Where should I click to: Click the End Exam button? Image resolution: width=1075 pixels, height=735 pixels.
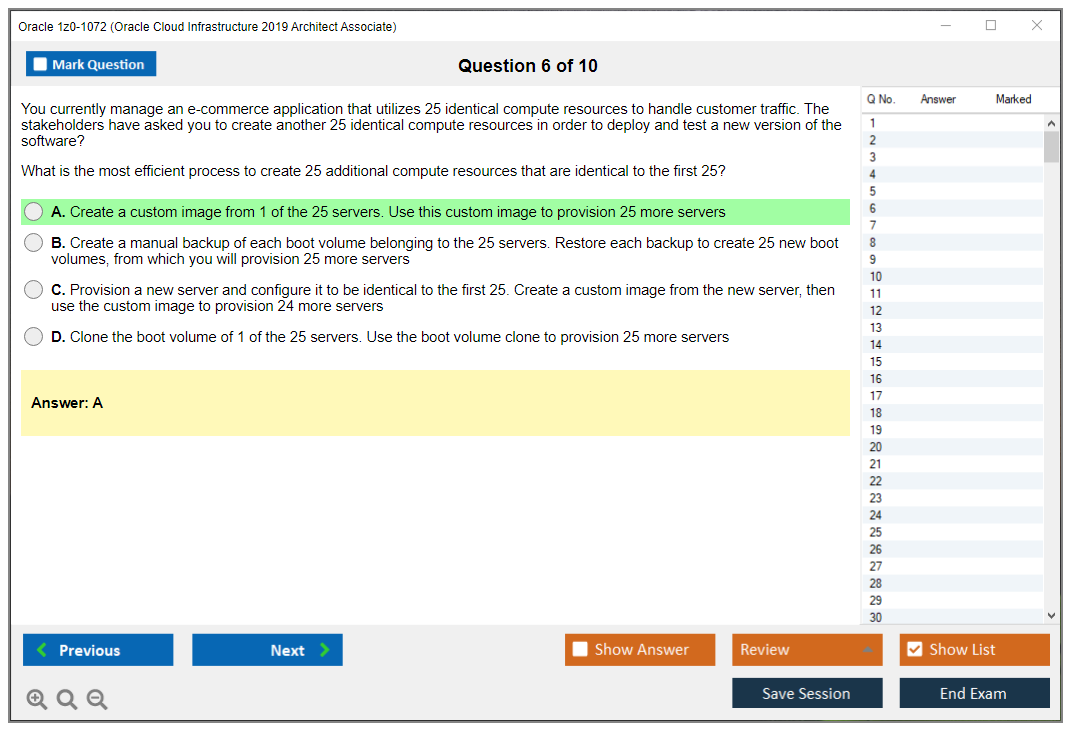tap(973, 693)
